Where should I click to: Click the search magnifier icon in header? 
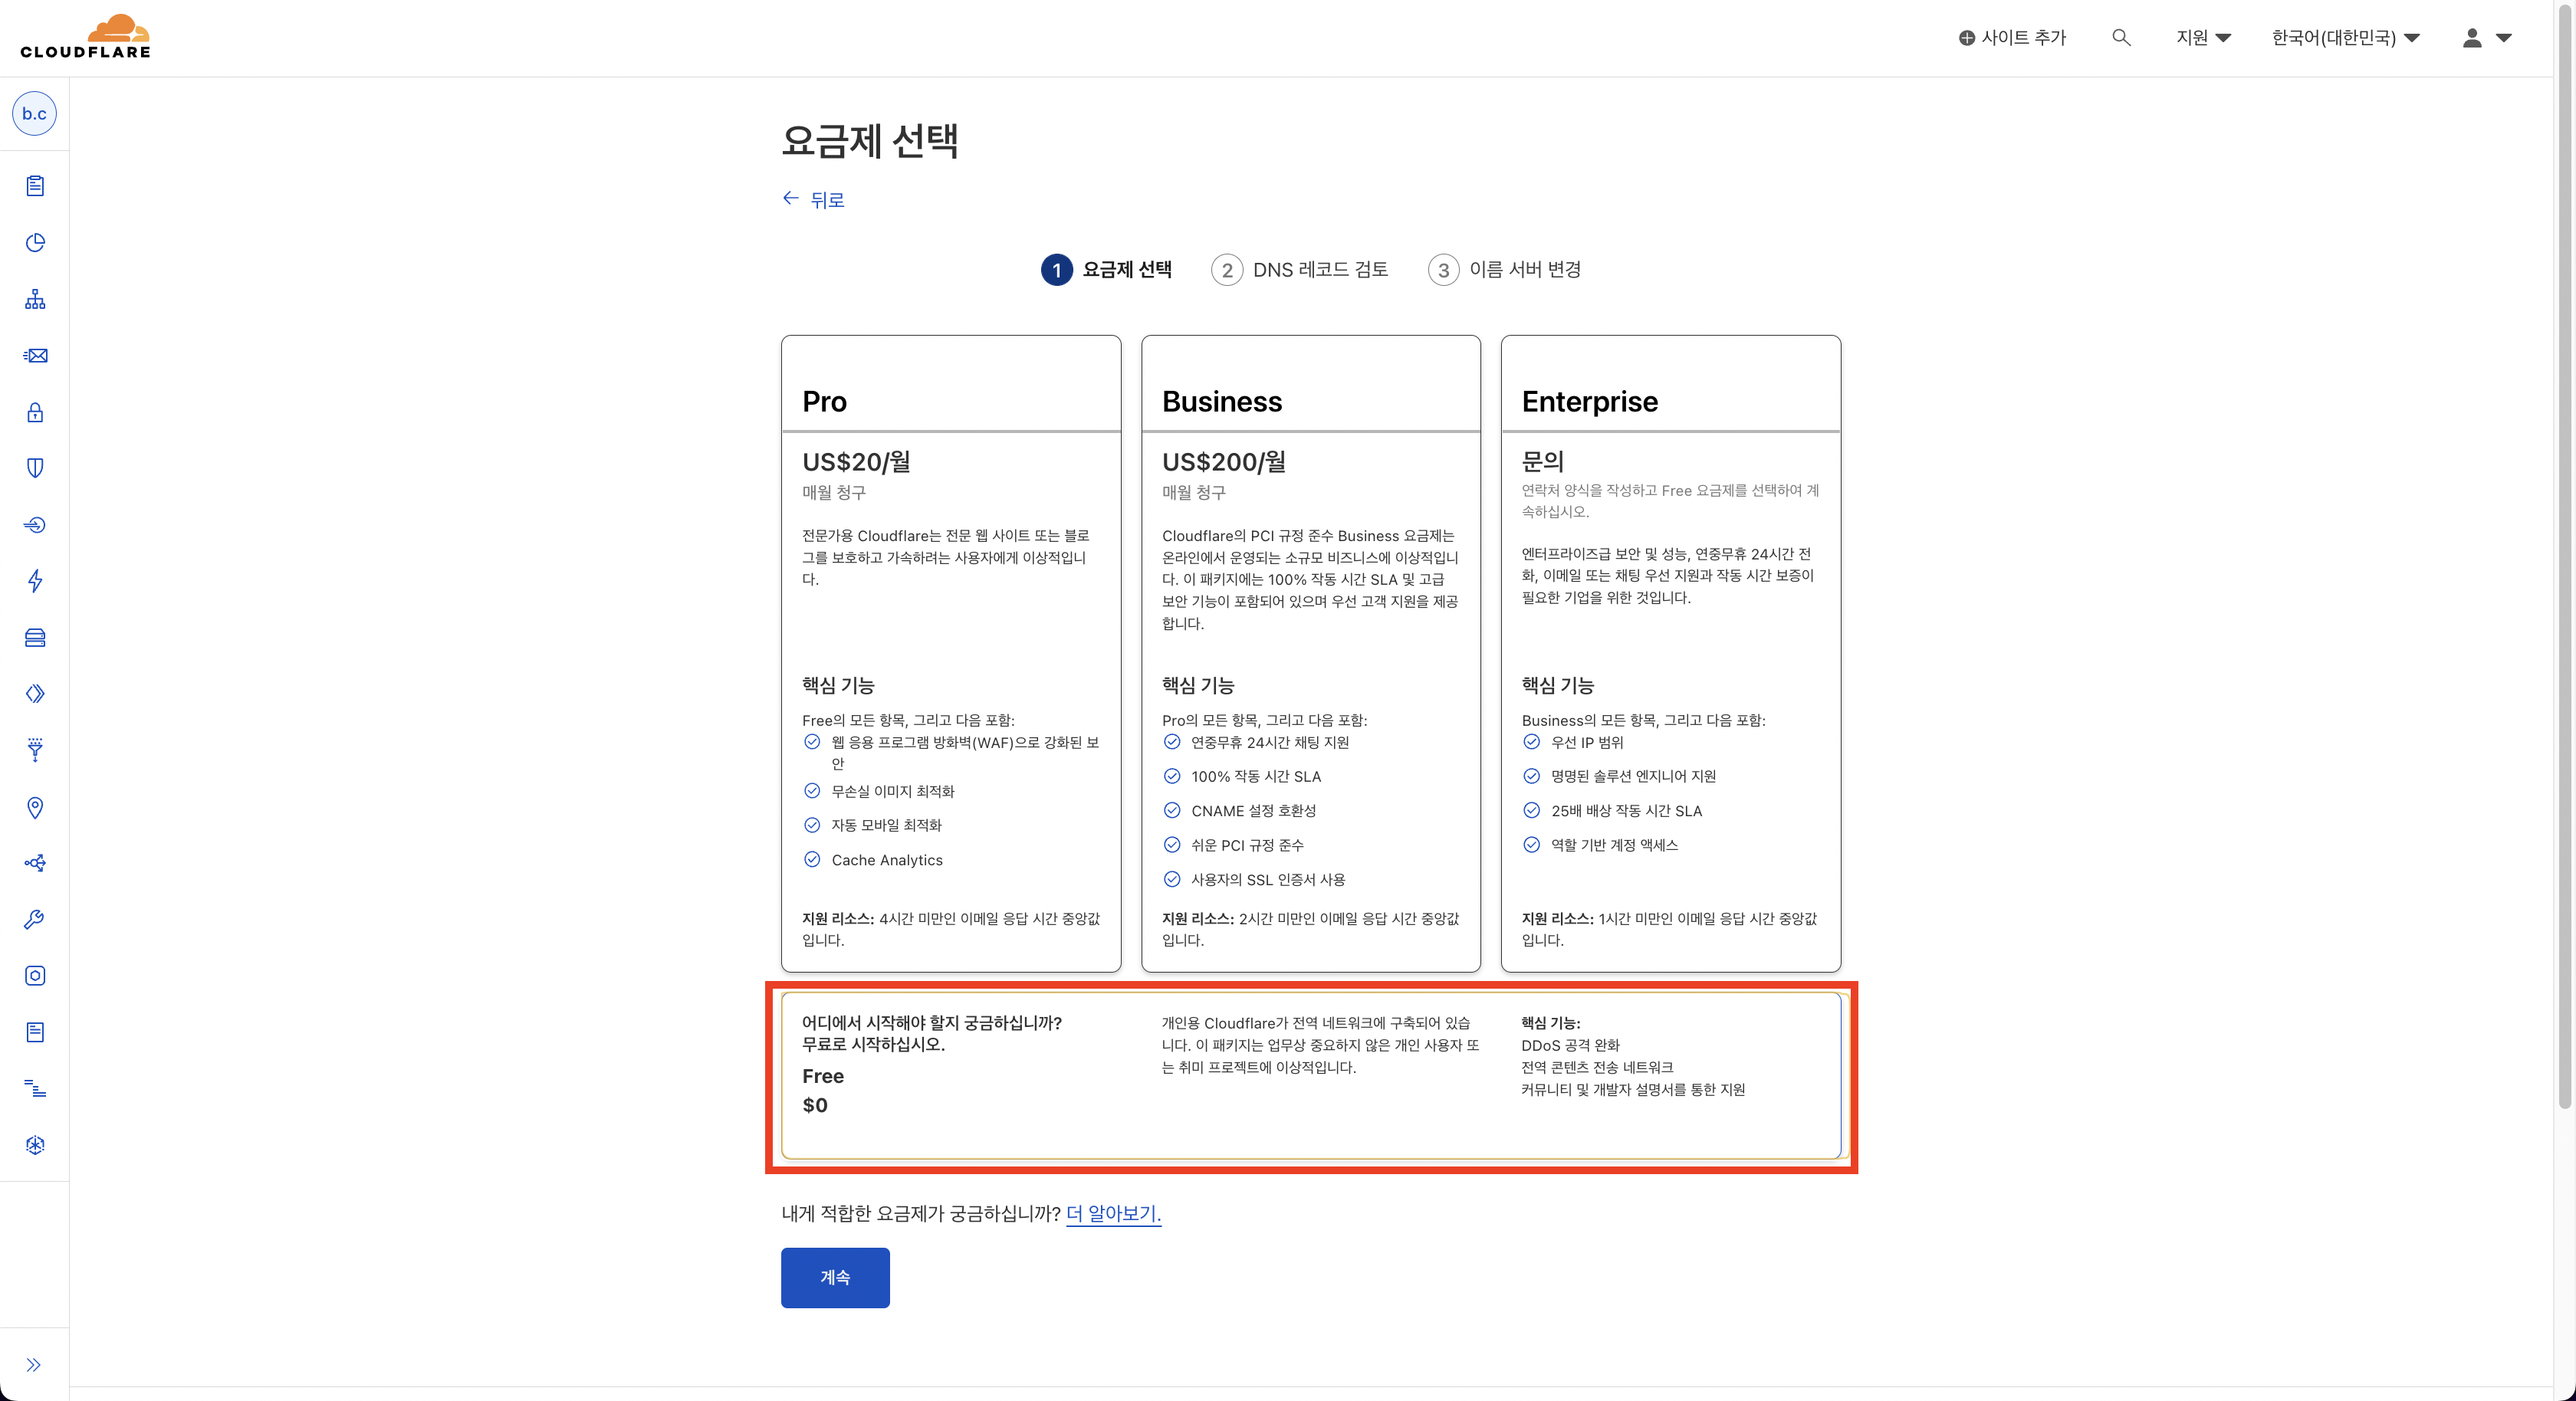tap(2120, 38)
